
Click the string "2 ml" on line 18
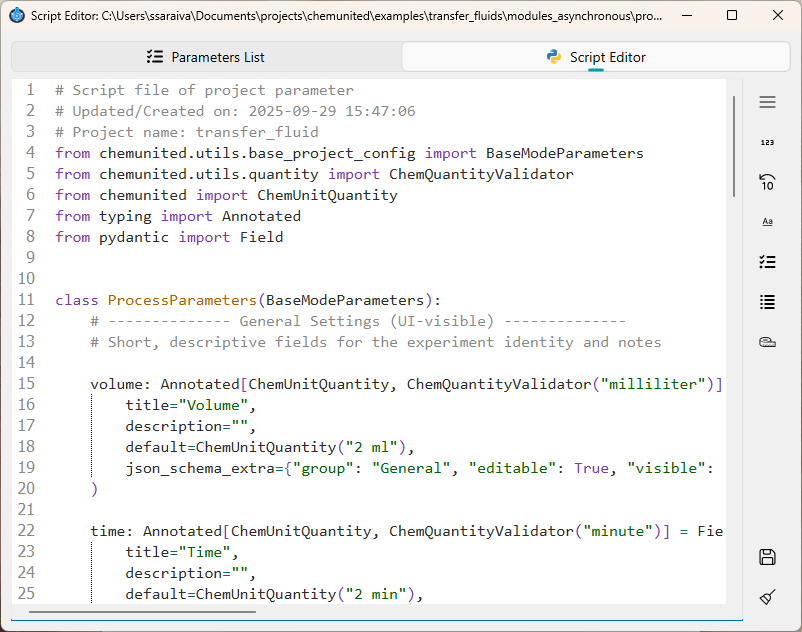371,447
